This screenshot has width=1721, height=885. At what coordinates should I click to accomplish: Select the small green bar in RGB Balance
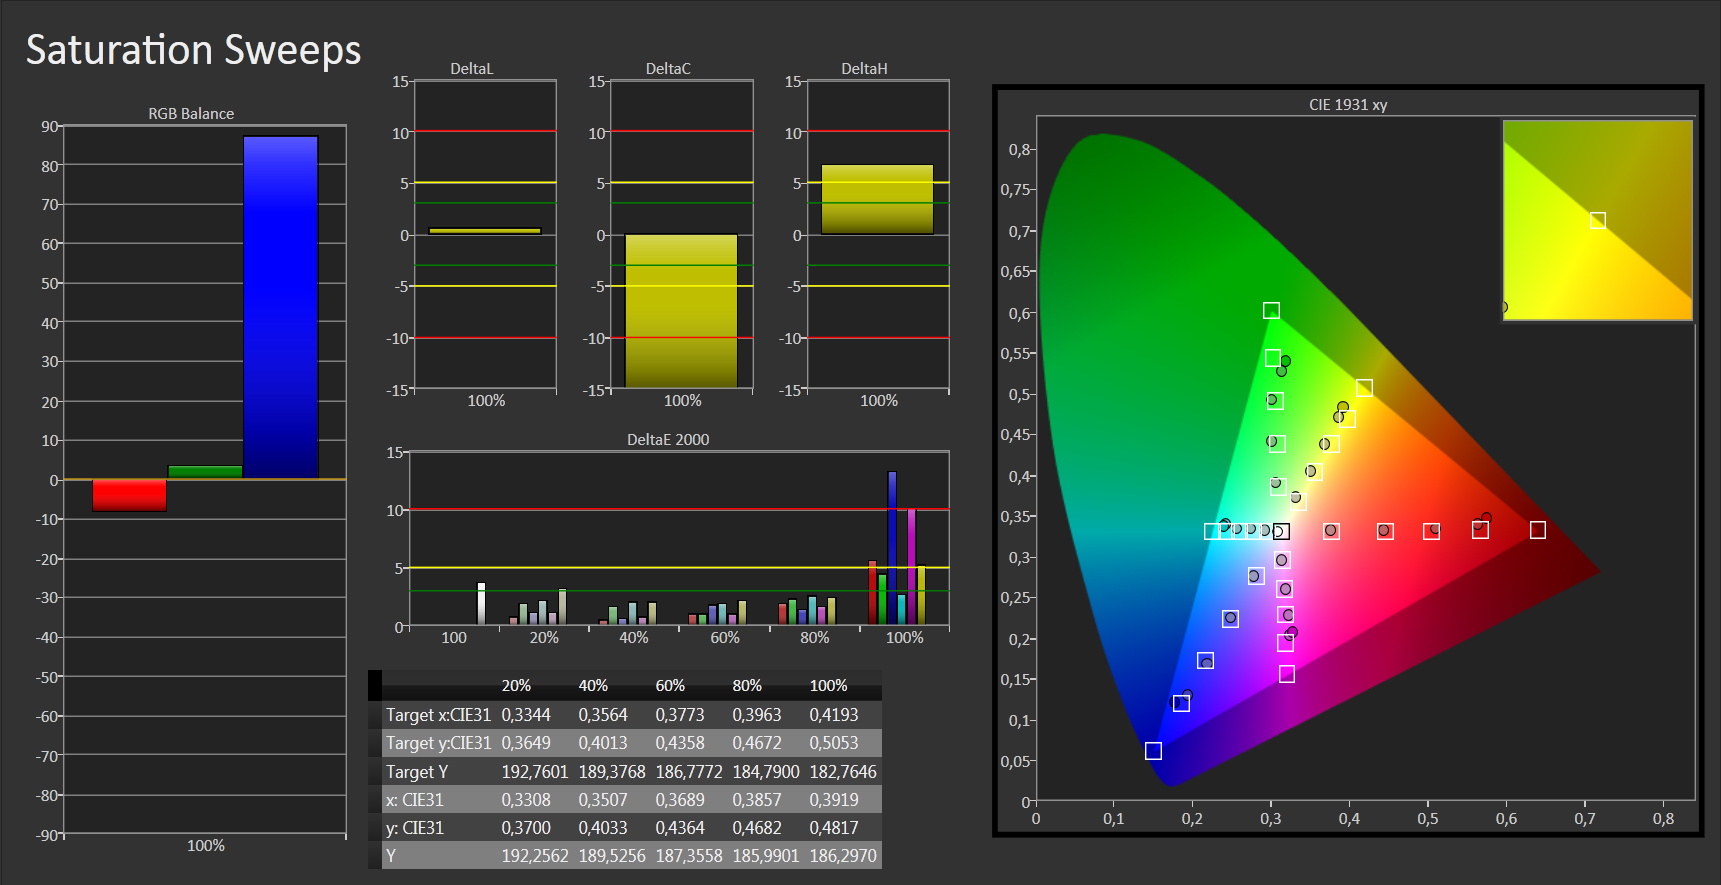pyautogui.click(x=205, y=472)
